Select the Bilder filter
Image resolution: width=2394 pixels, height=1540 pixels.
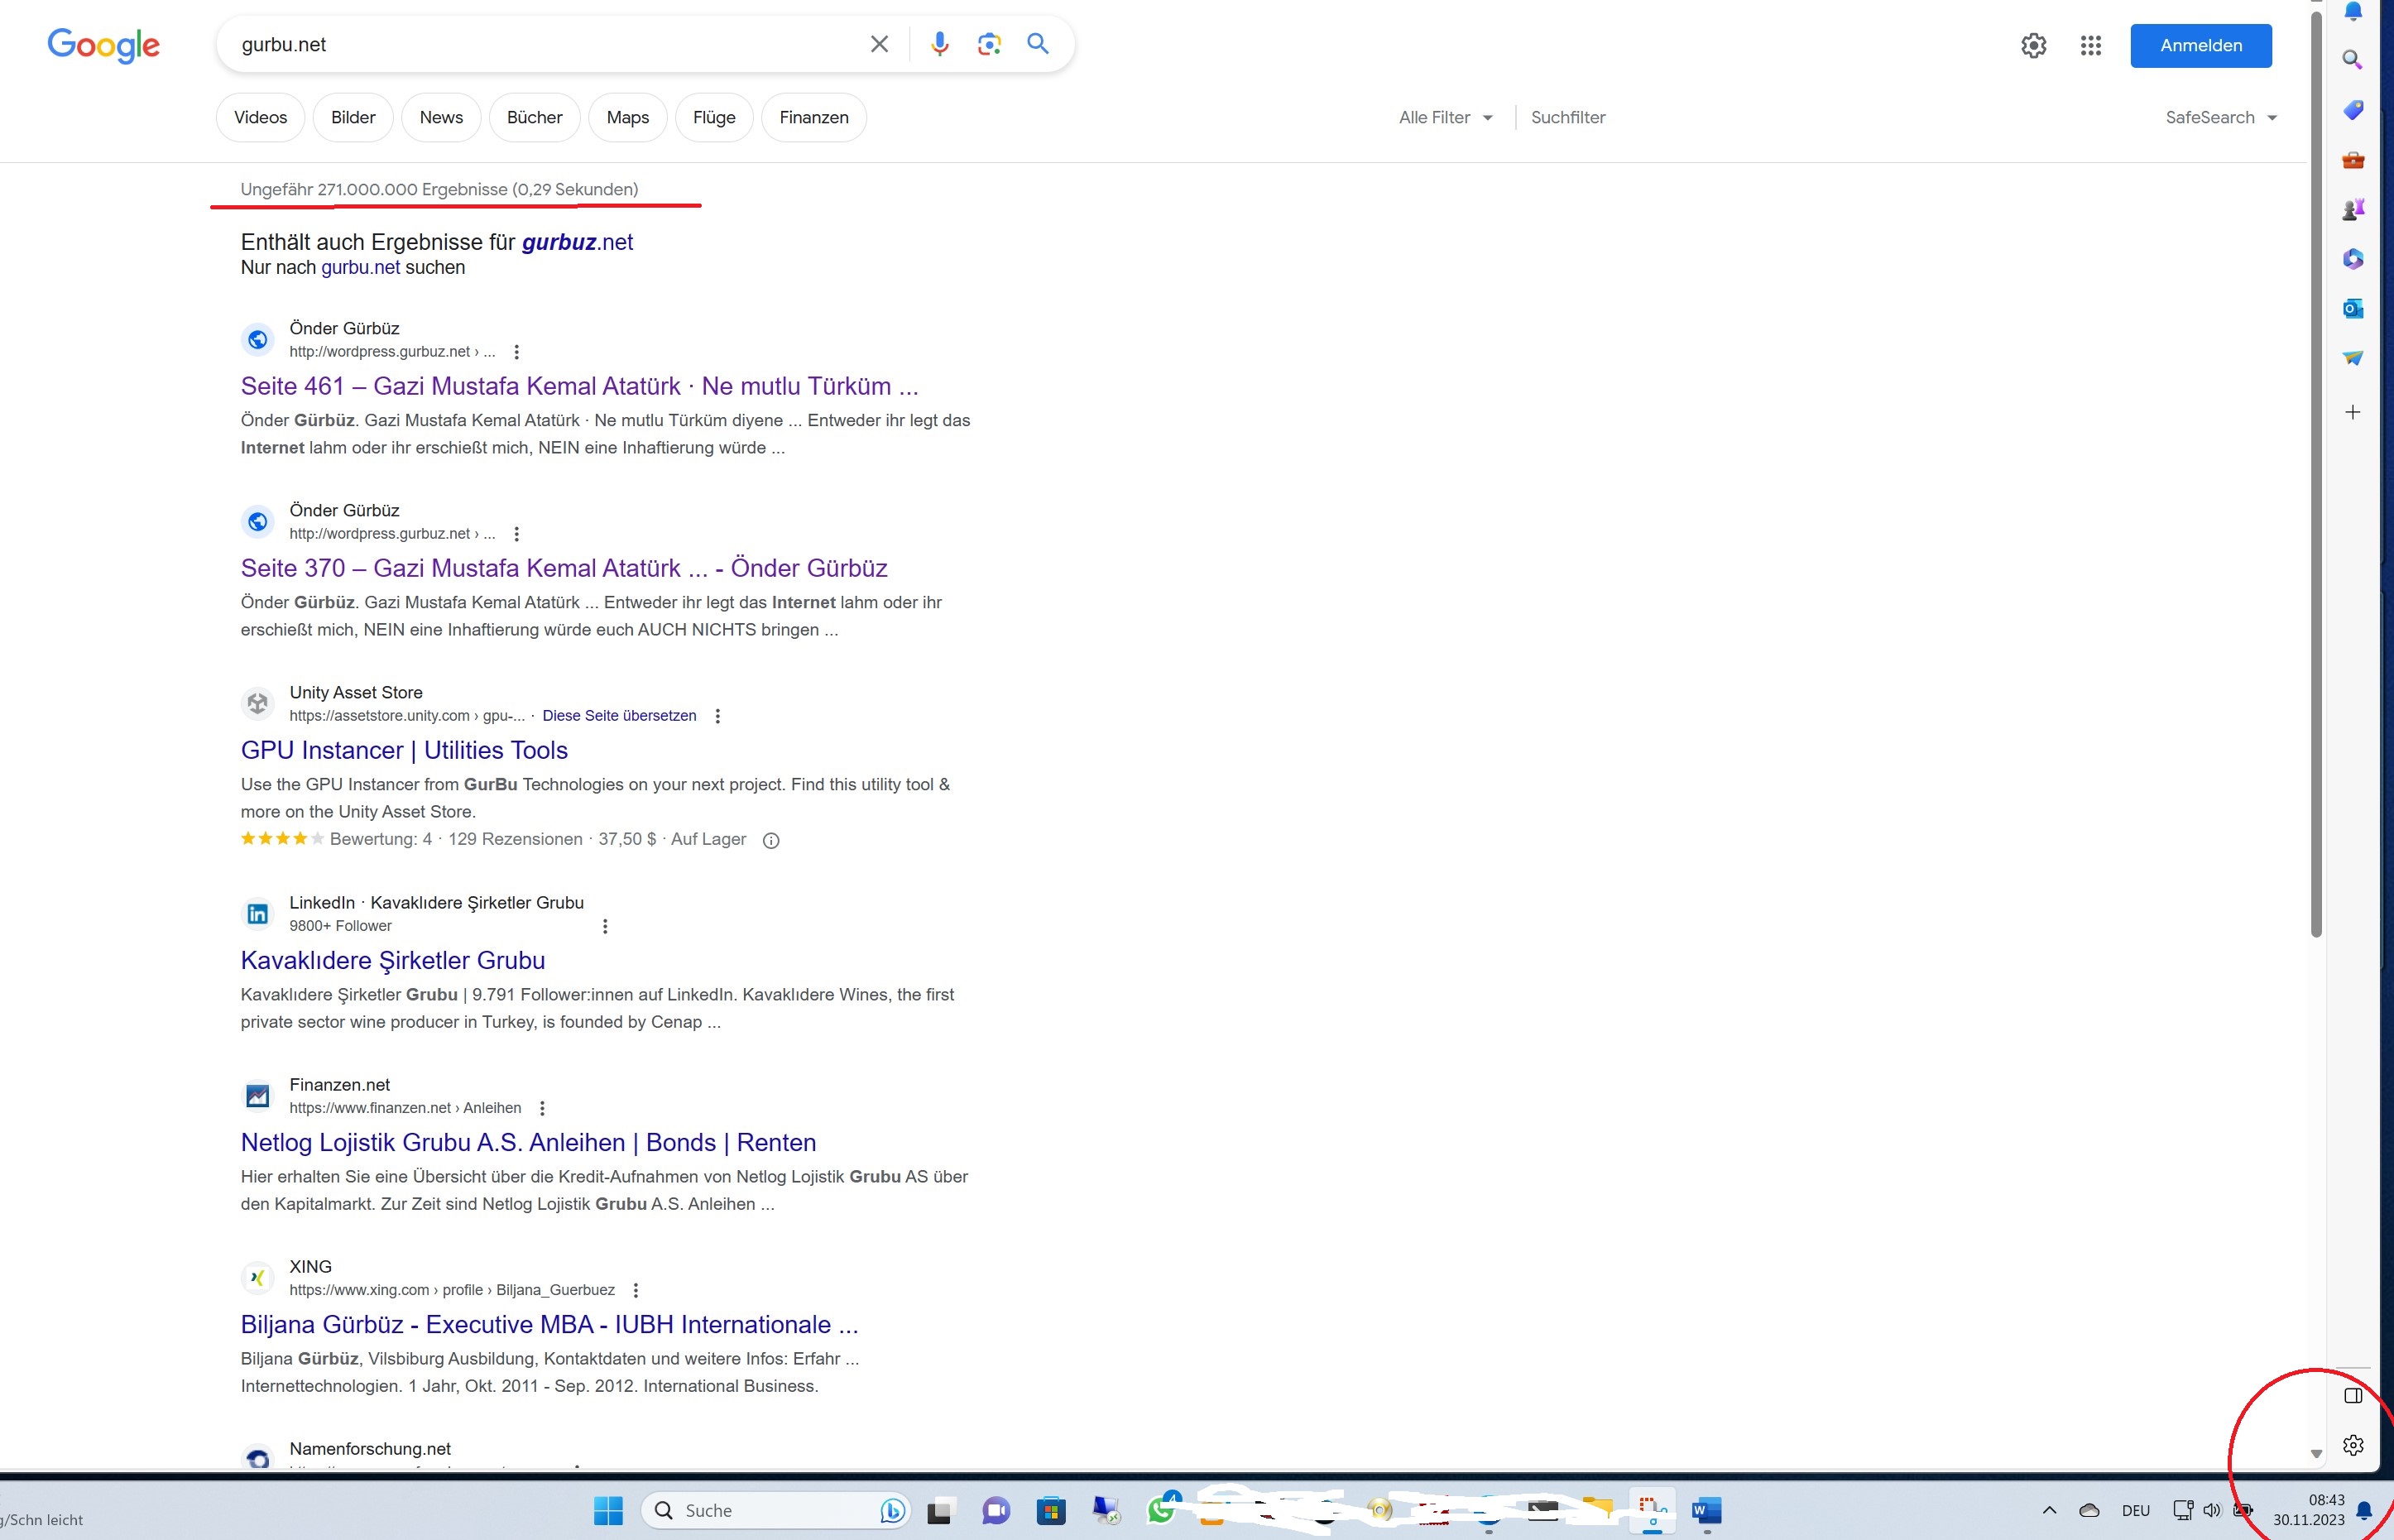point(353,117)
